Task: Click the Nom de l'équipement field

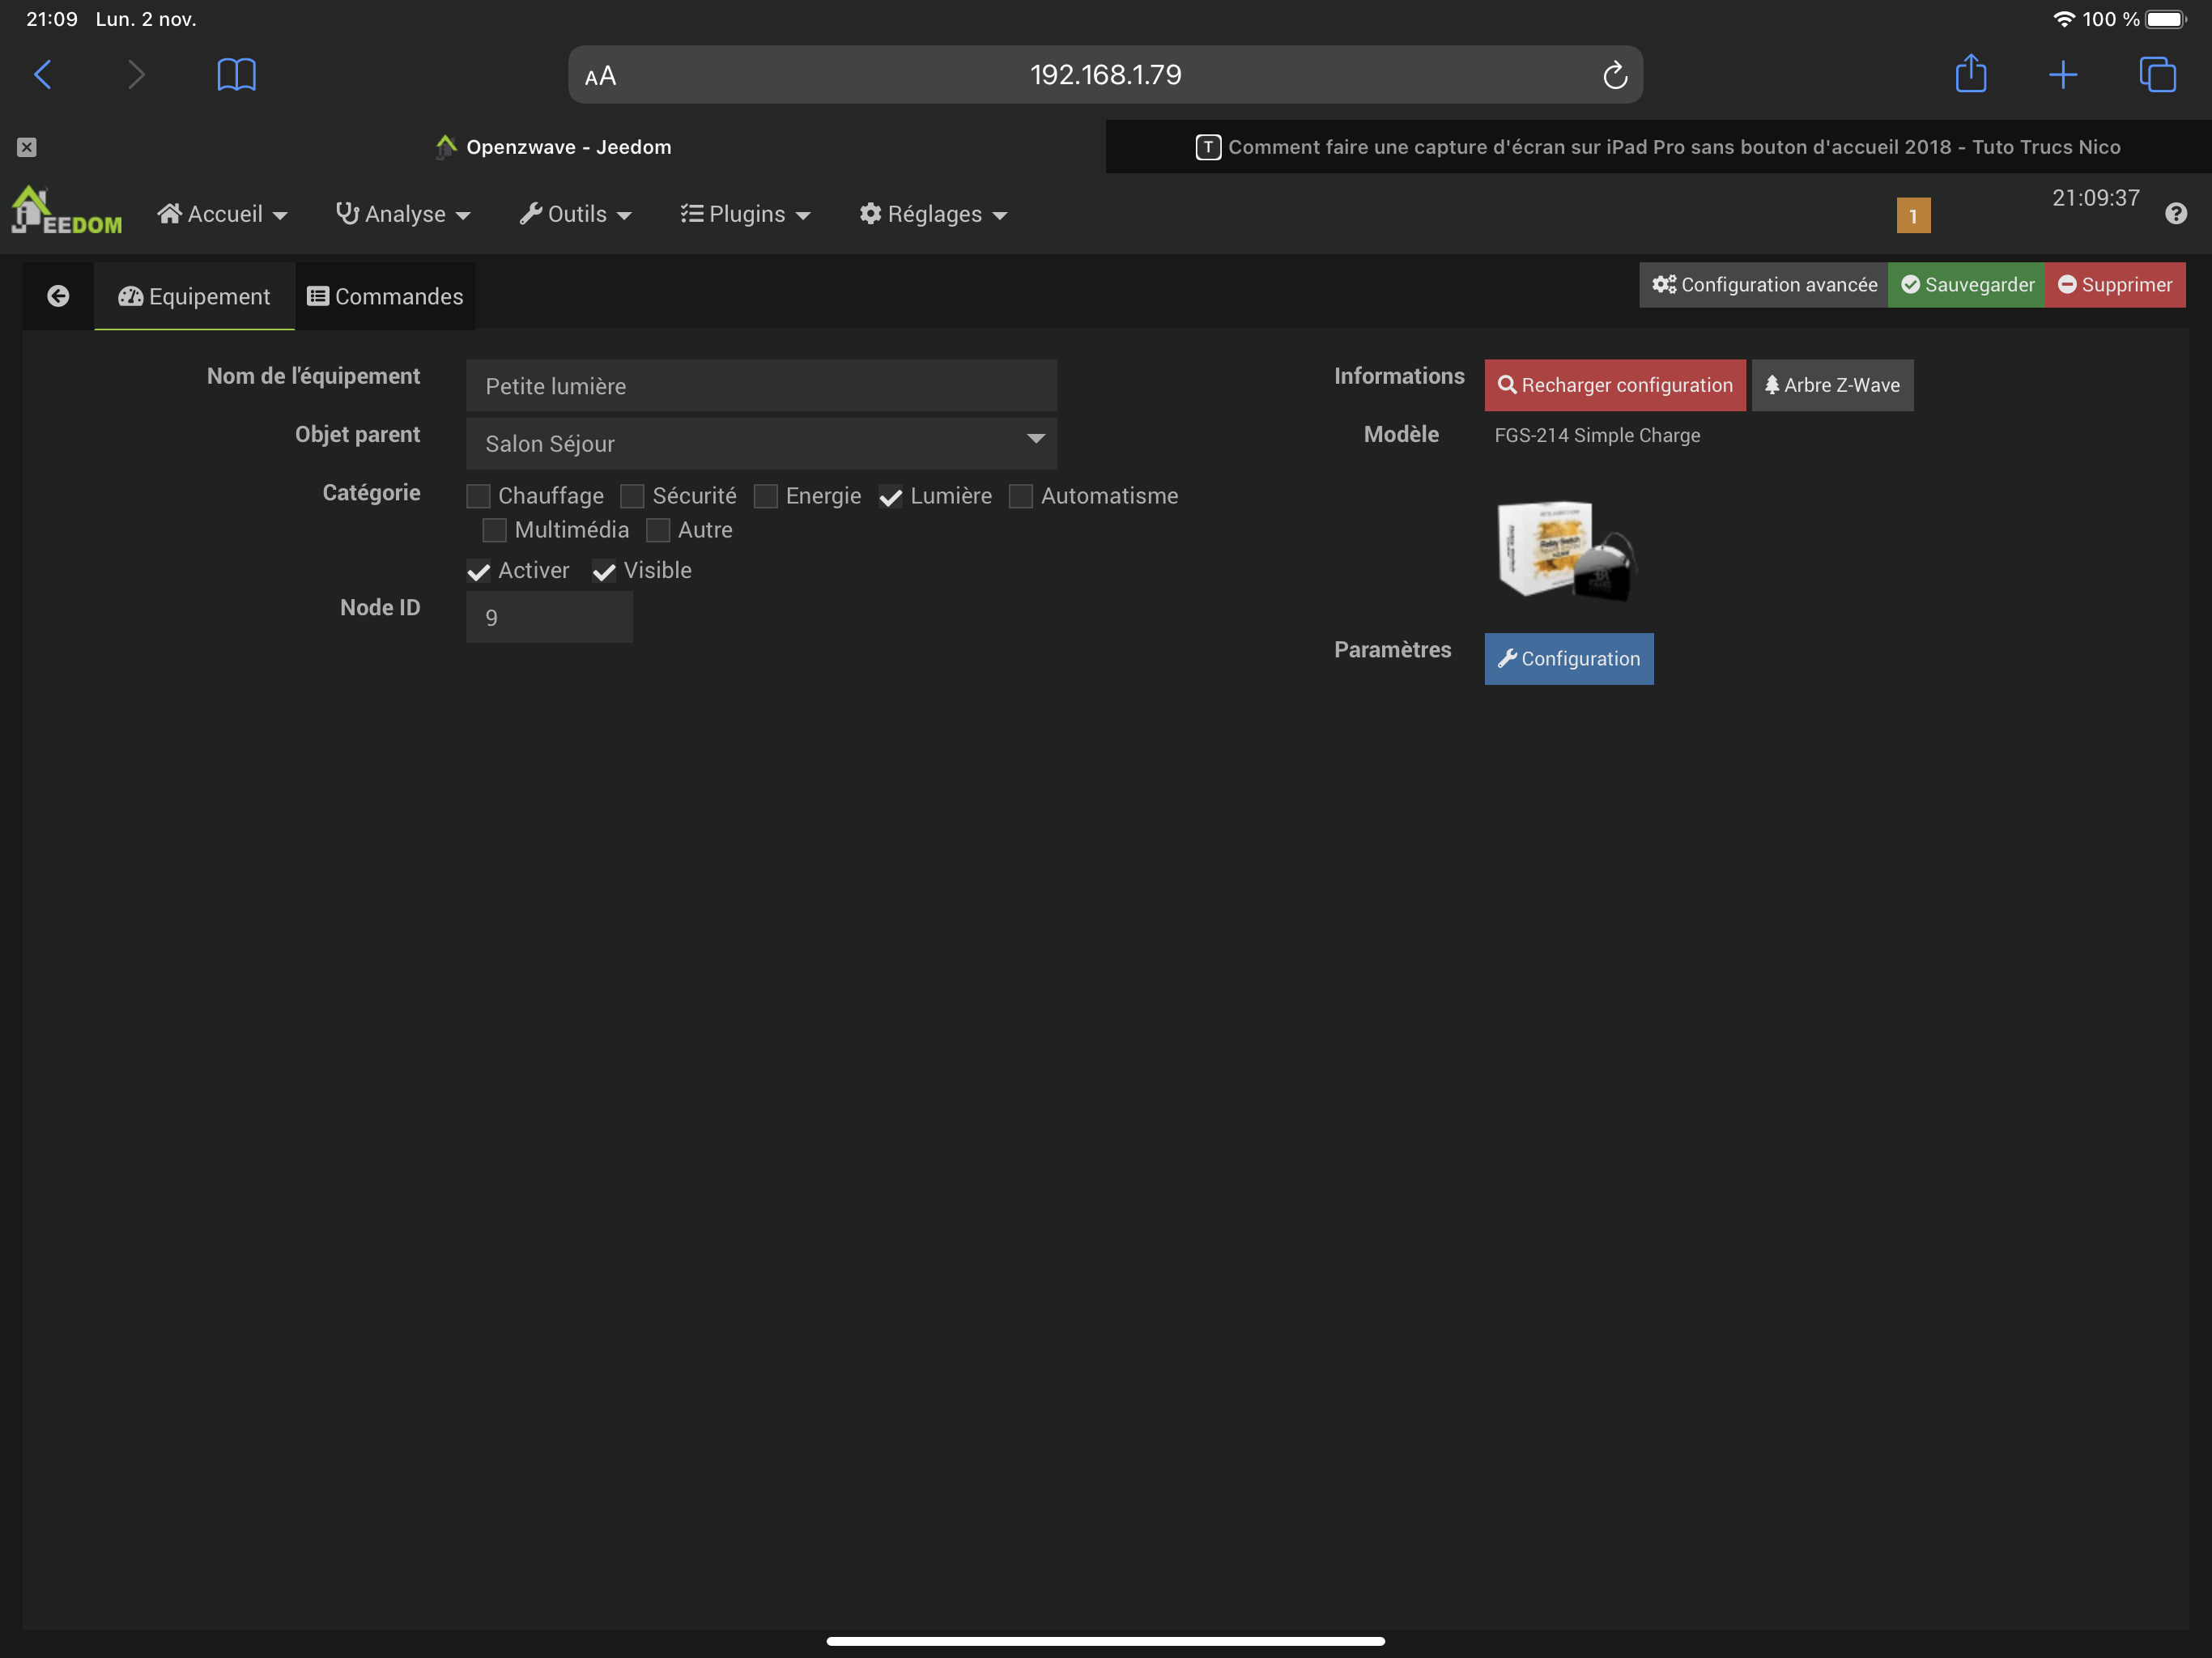Action: pos(760,386)
